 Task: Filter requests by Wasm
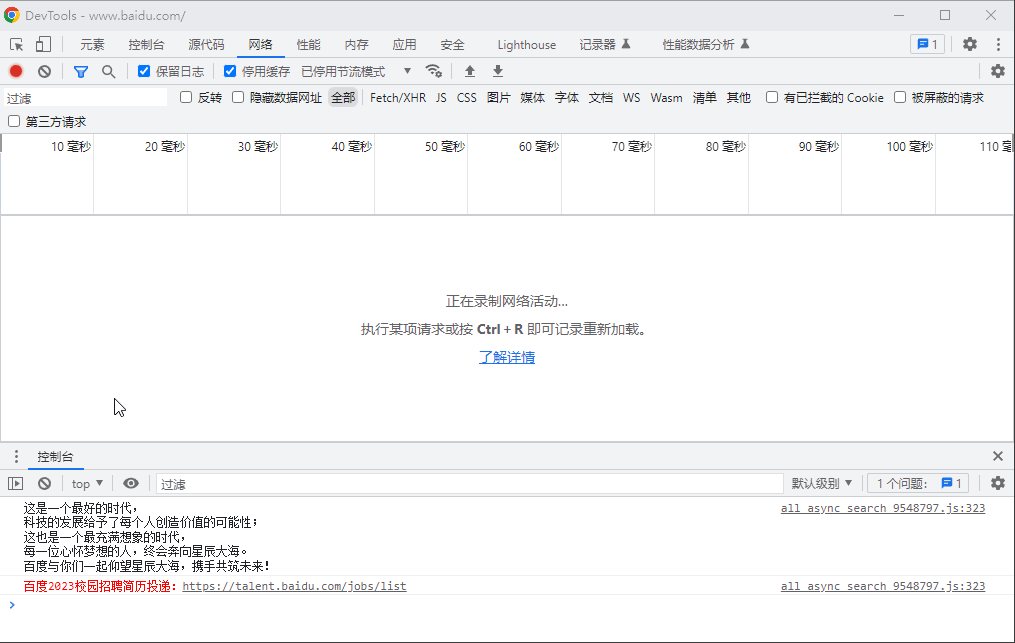pyautogui.click(x=666, y=98)
